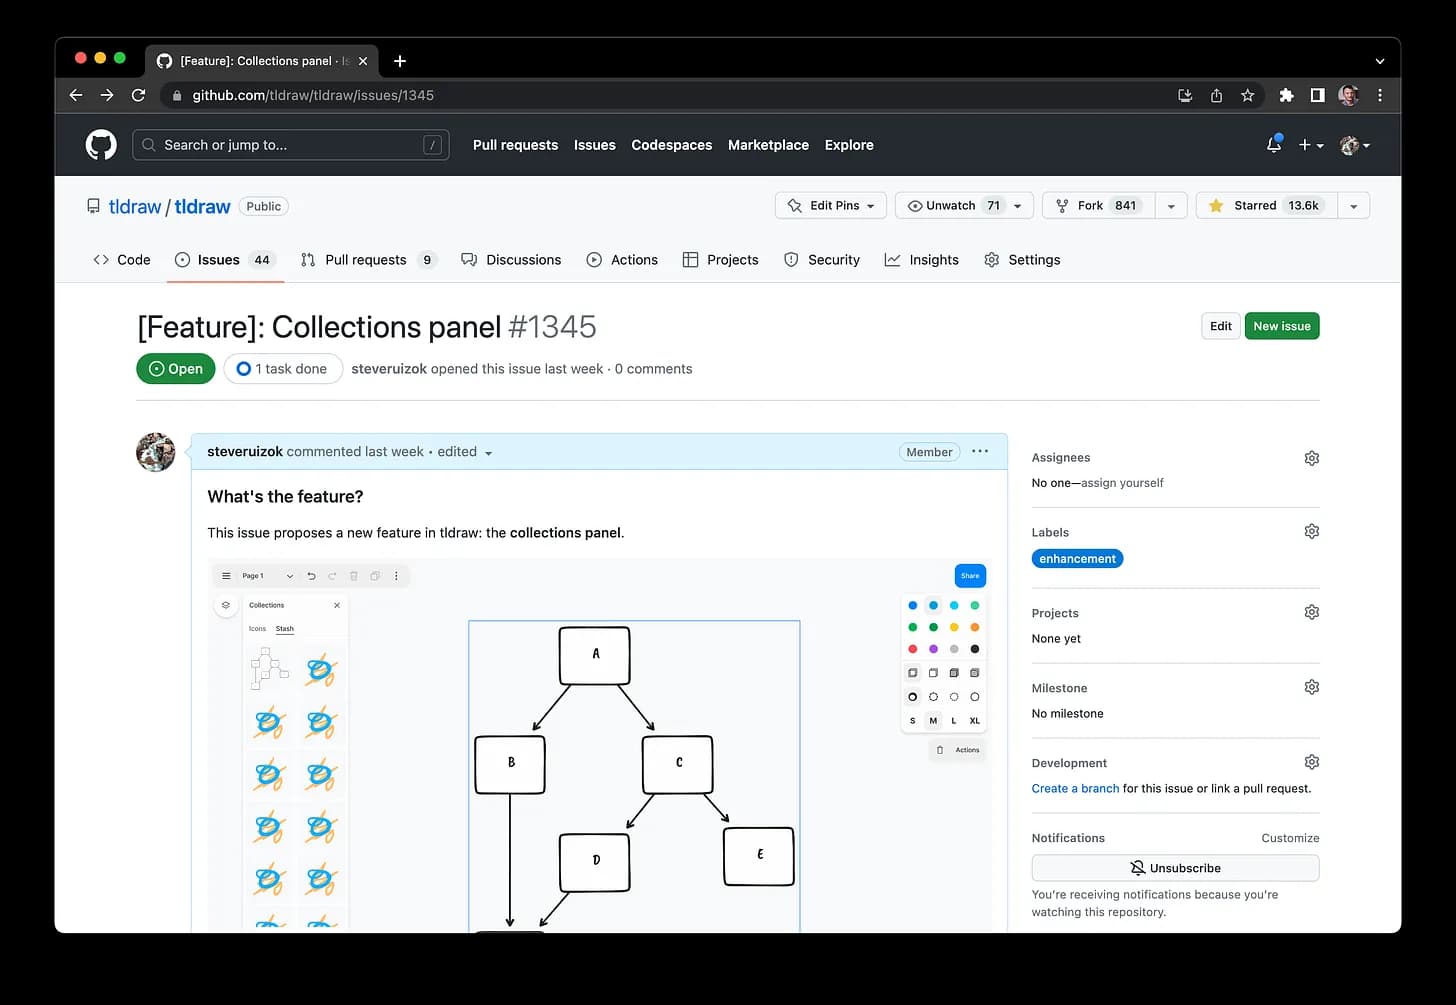Open Chrome three-dot menu
Image resolution: width=1456 pixels, height=1005 pixels.
(1380, 95)
